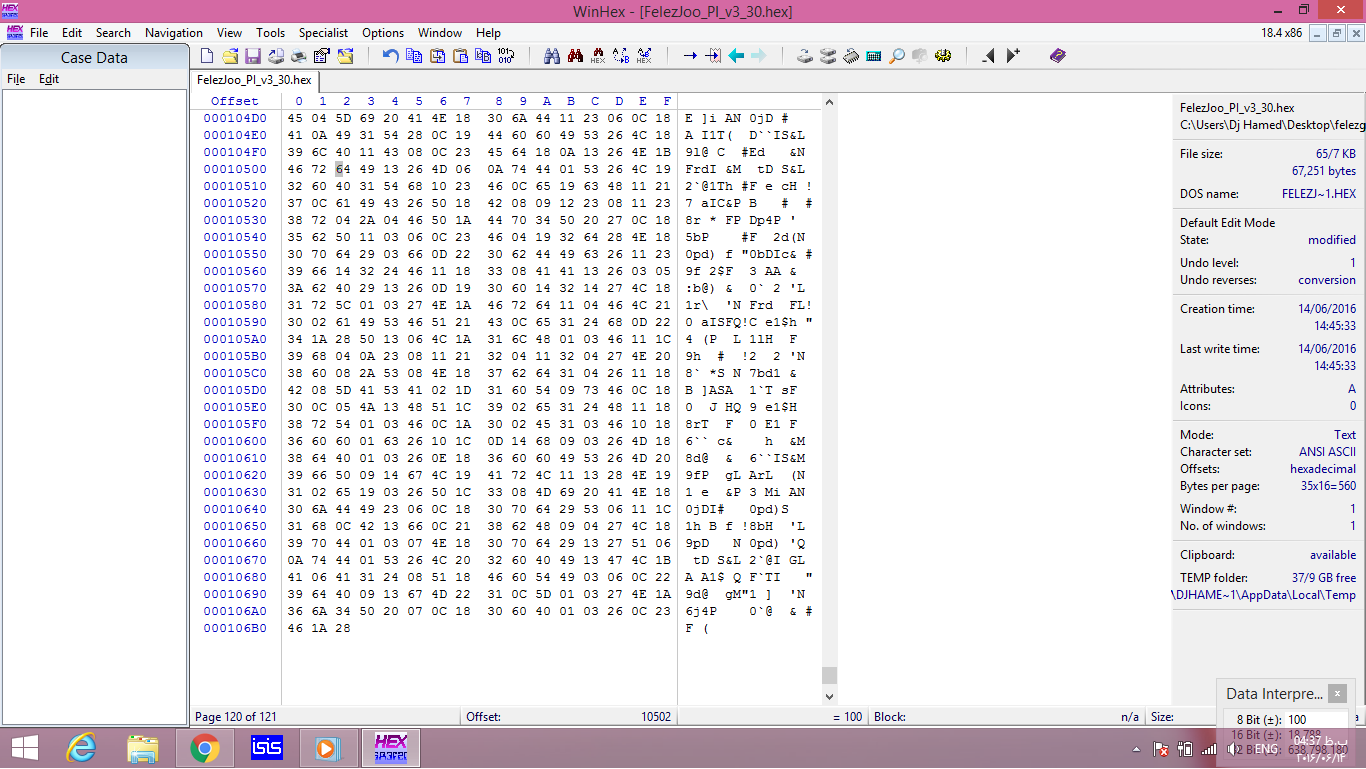Click the Copy block toolbar icon

[x=414, y=56]
